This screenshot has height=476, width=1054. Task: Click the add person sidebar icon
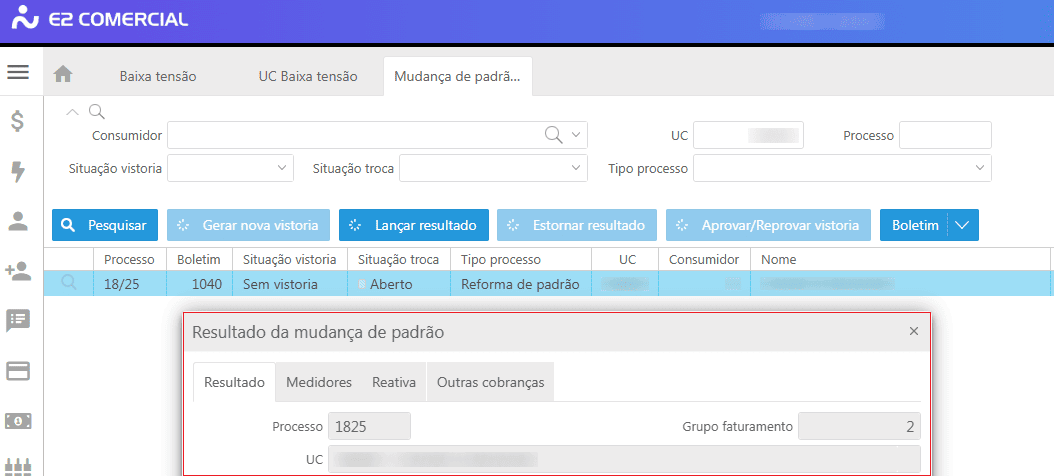pyautogui.click(x=18, y=271)
